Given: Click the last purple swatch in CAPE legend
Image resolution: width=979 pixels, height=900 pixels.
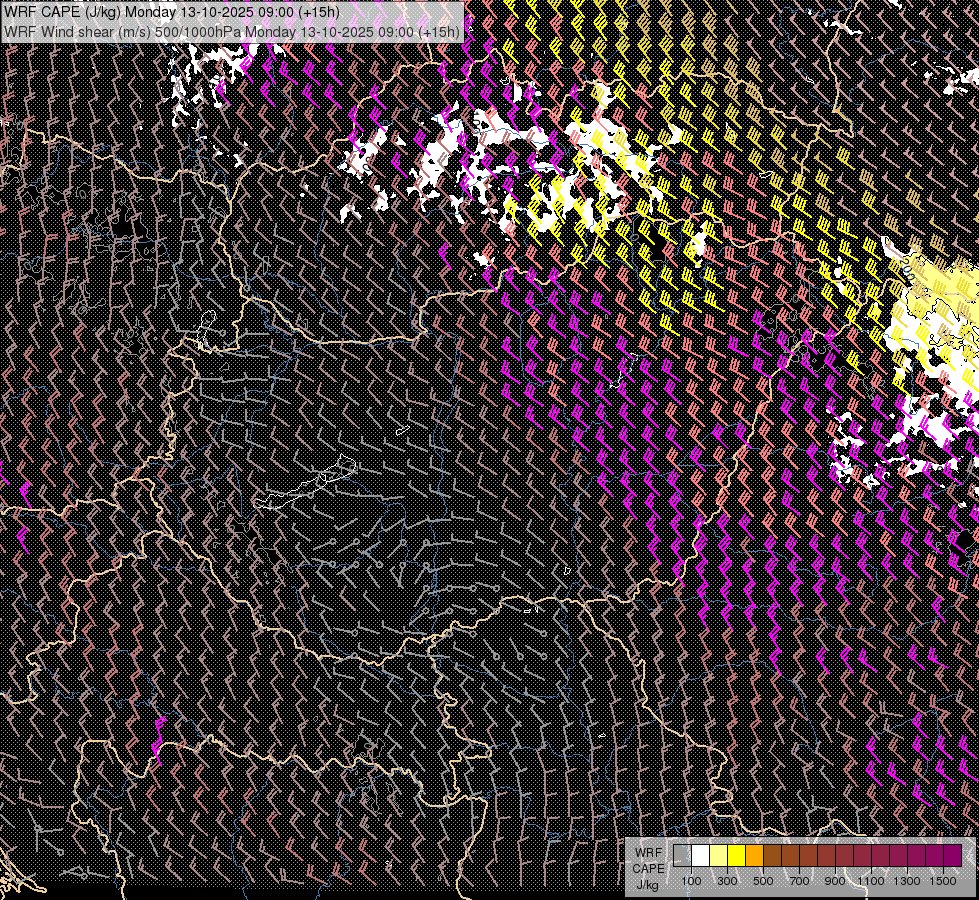Looking at the screenshot, I should point(951,855).
